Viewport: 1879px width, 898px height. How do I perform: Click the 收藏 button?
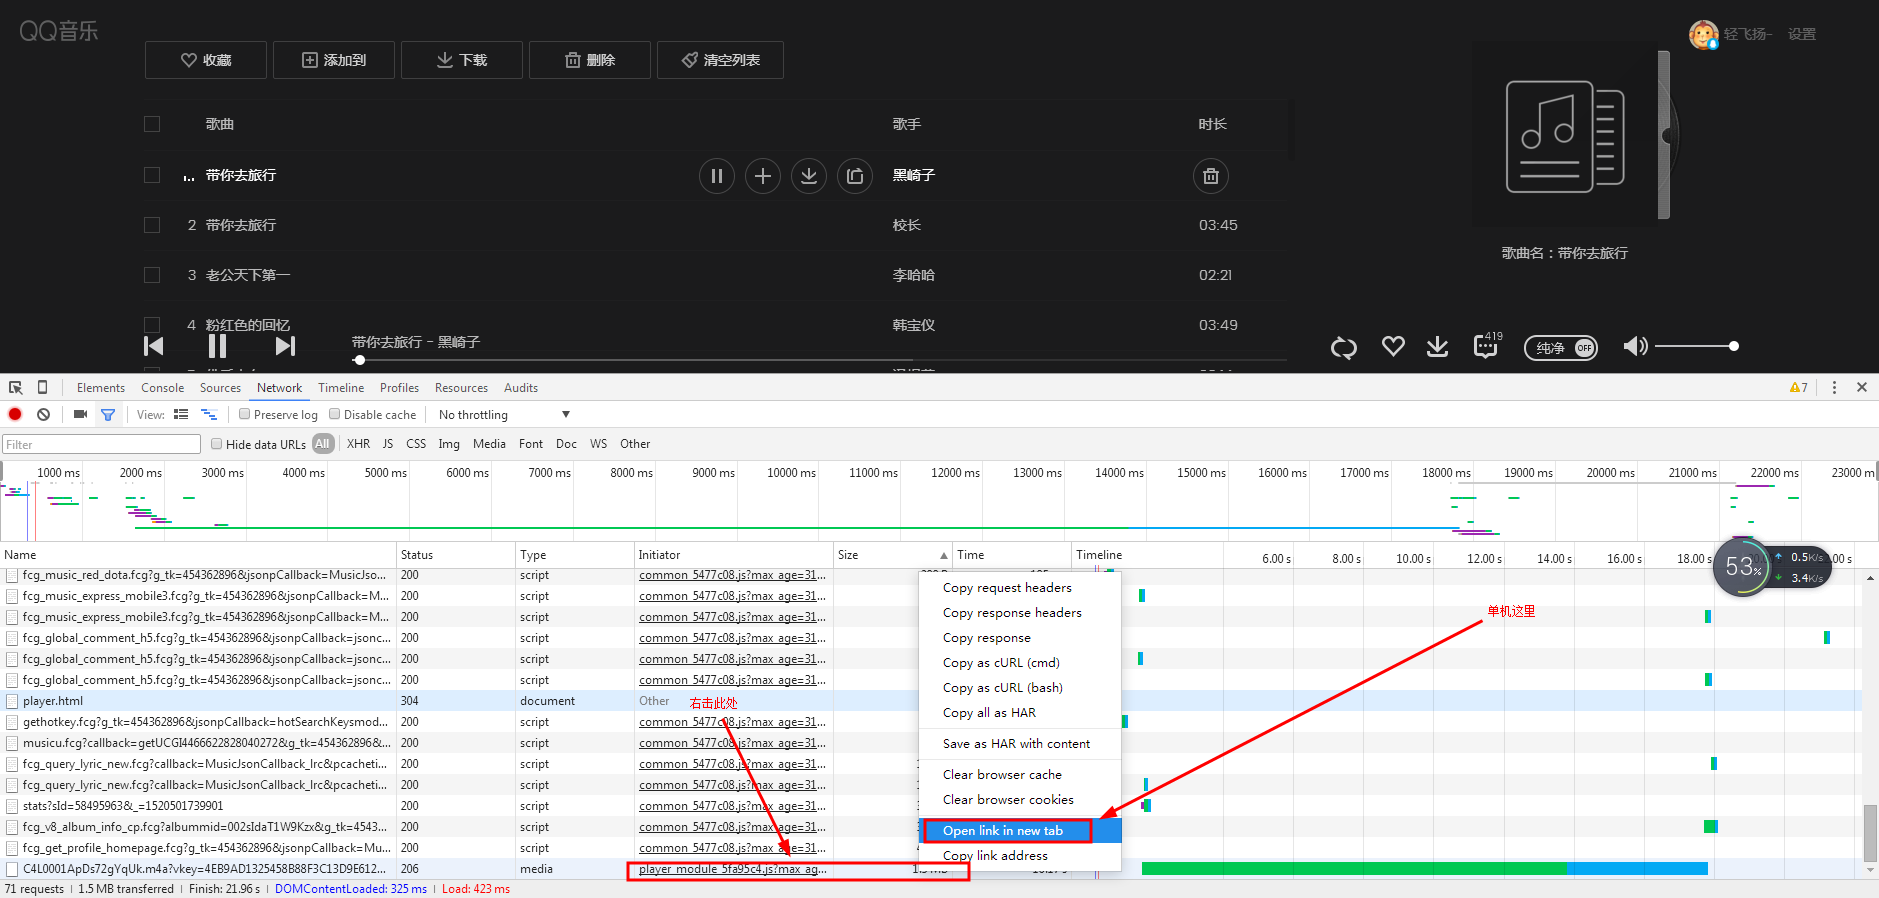click(x=206, y=60)
